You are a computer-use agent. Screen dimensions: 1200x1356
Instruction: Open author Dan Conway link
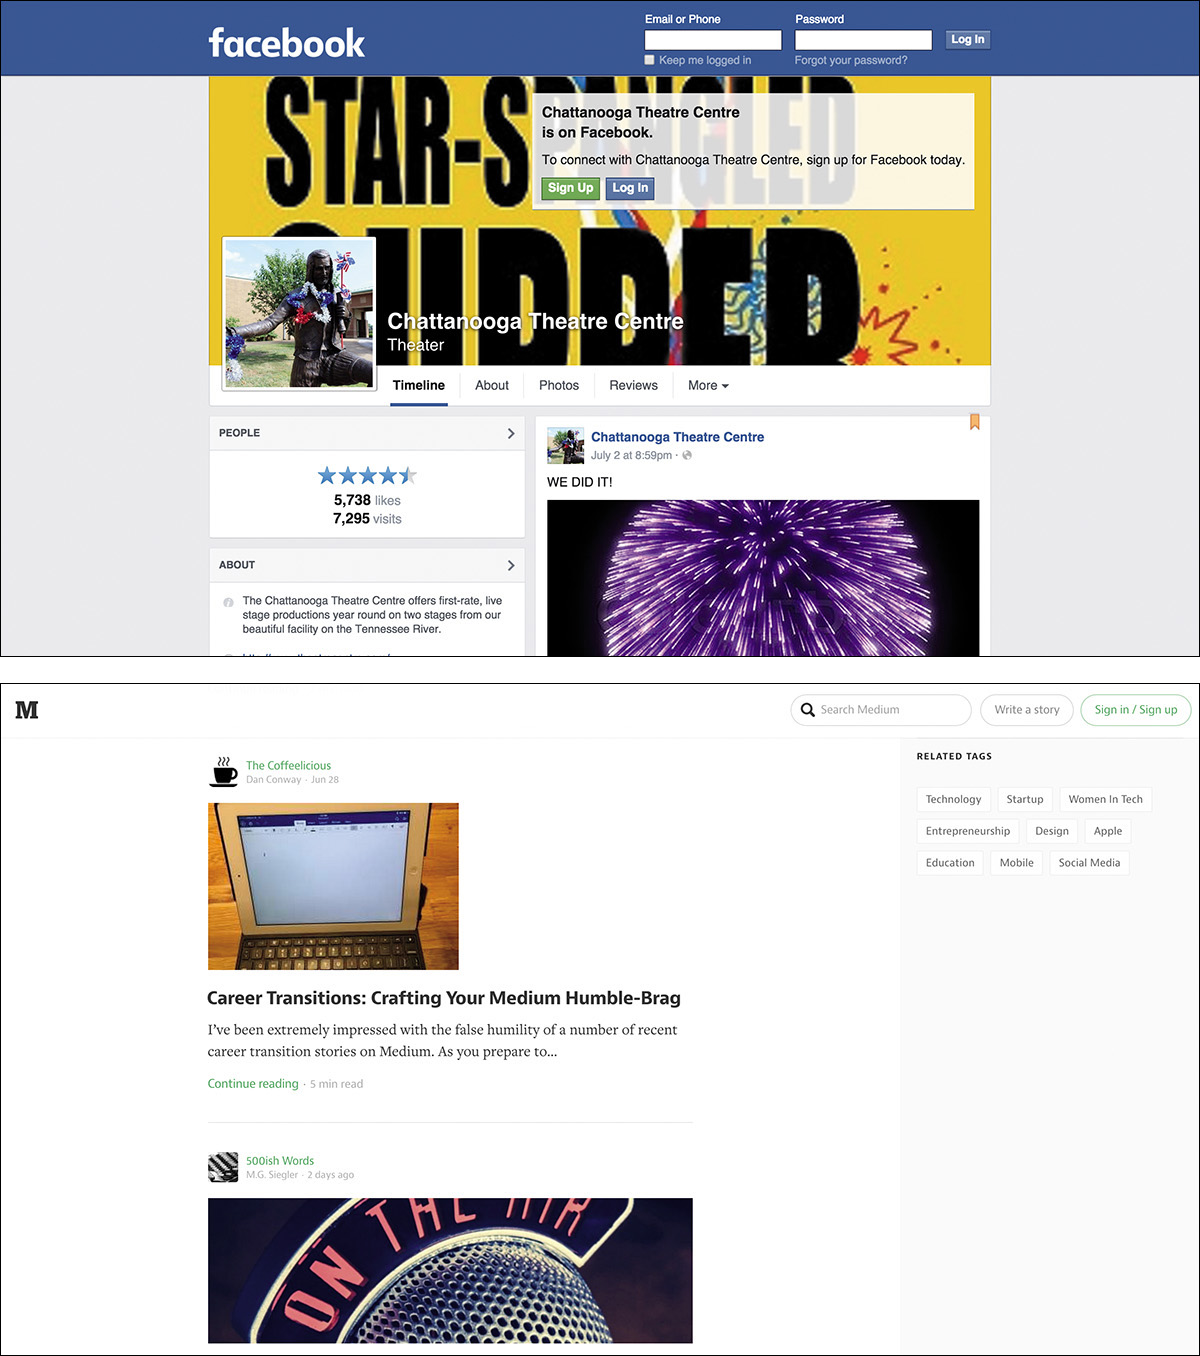click(x=273, y=780)
